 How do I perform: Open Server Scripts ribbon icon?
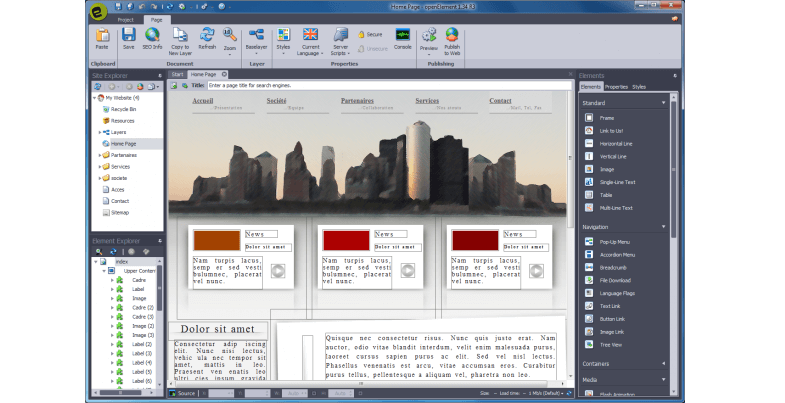[x=340, y=35]
